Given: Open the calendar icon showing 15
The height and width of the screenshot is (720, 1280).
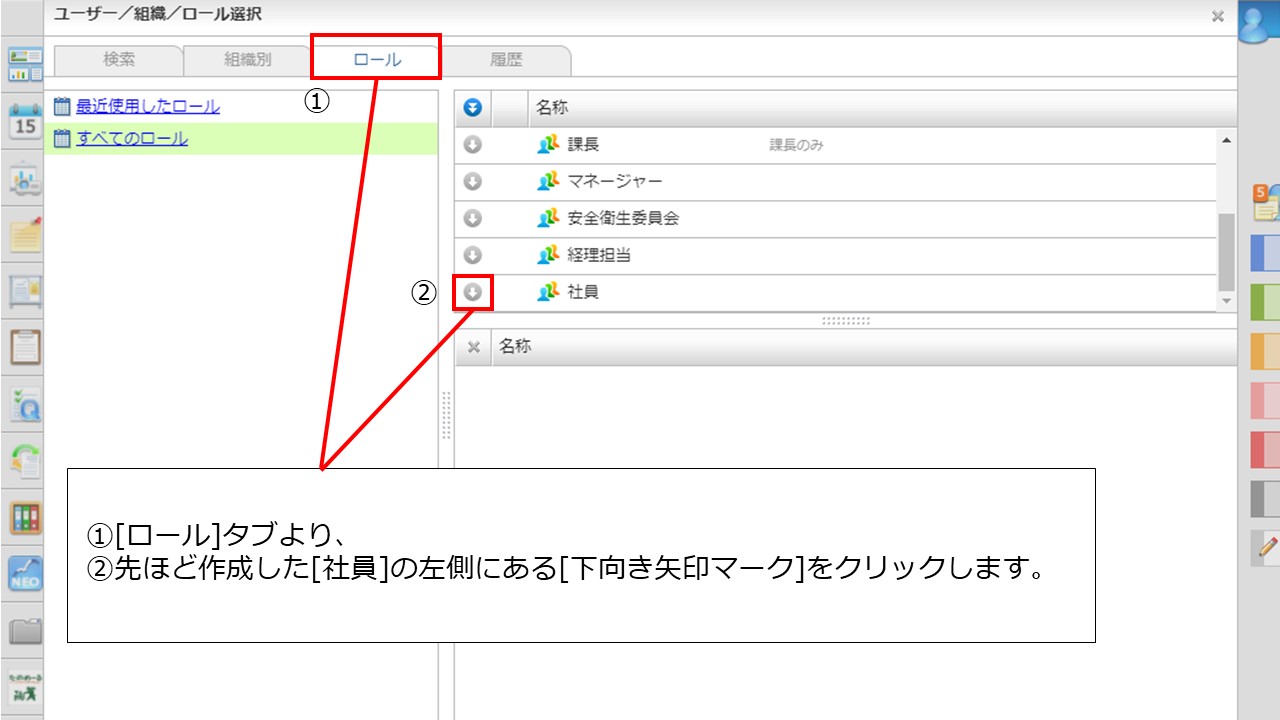Looking at the screenshot, I should coord(24,122).
